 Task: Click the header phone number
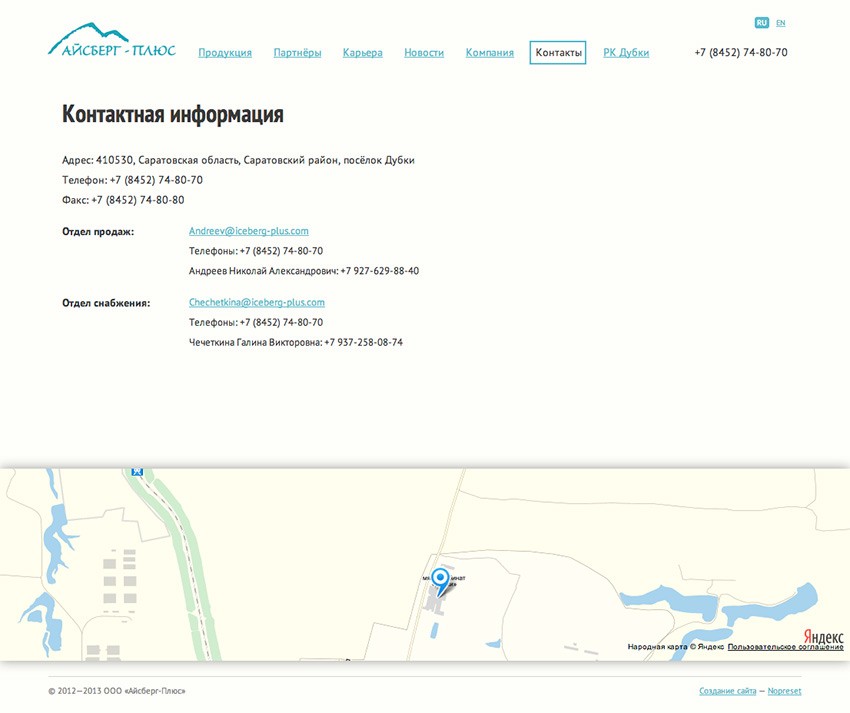tap(740, 53)
